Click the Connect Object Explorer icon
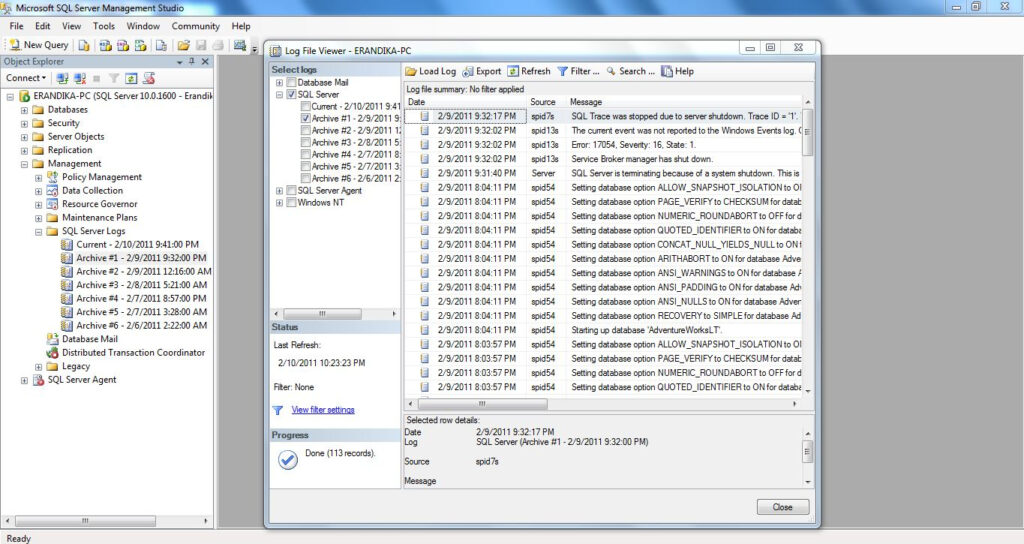The width and height of the screenshot is (1024, 544). point(62,78)
